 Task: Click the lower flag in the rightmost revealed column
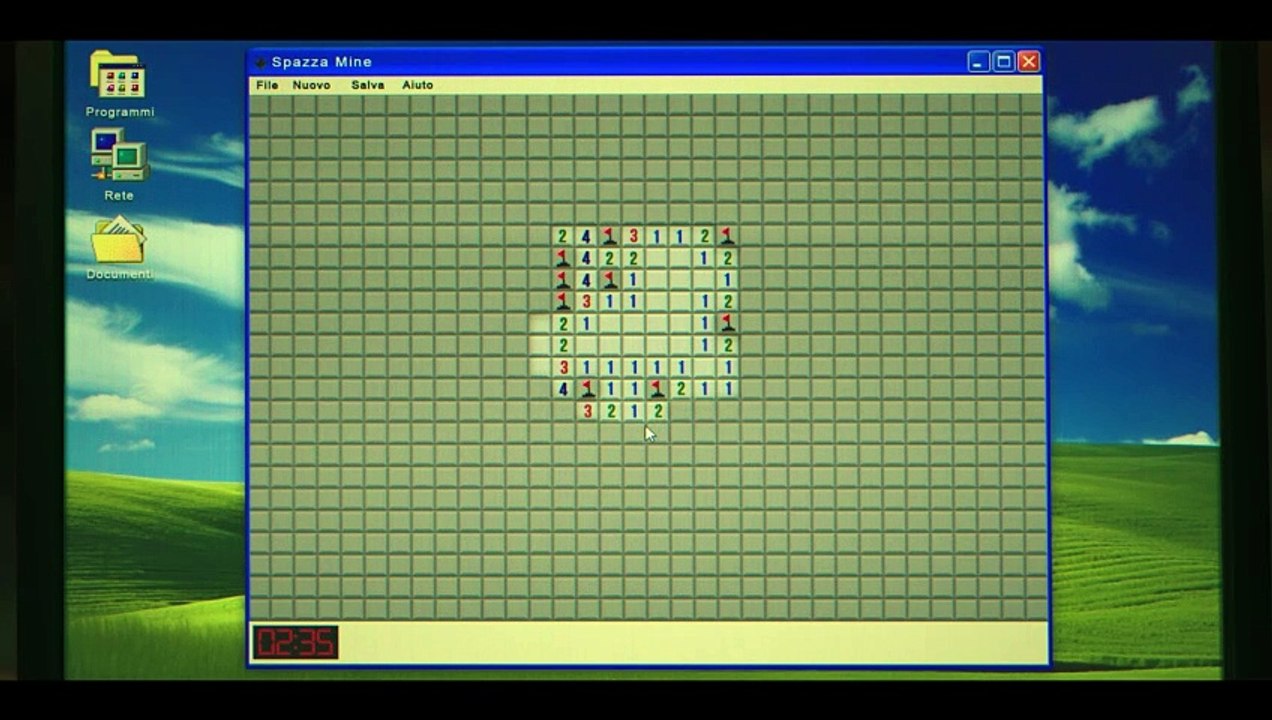[727, 323]
